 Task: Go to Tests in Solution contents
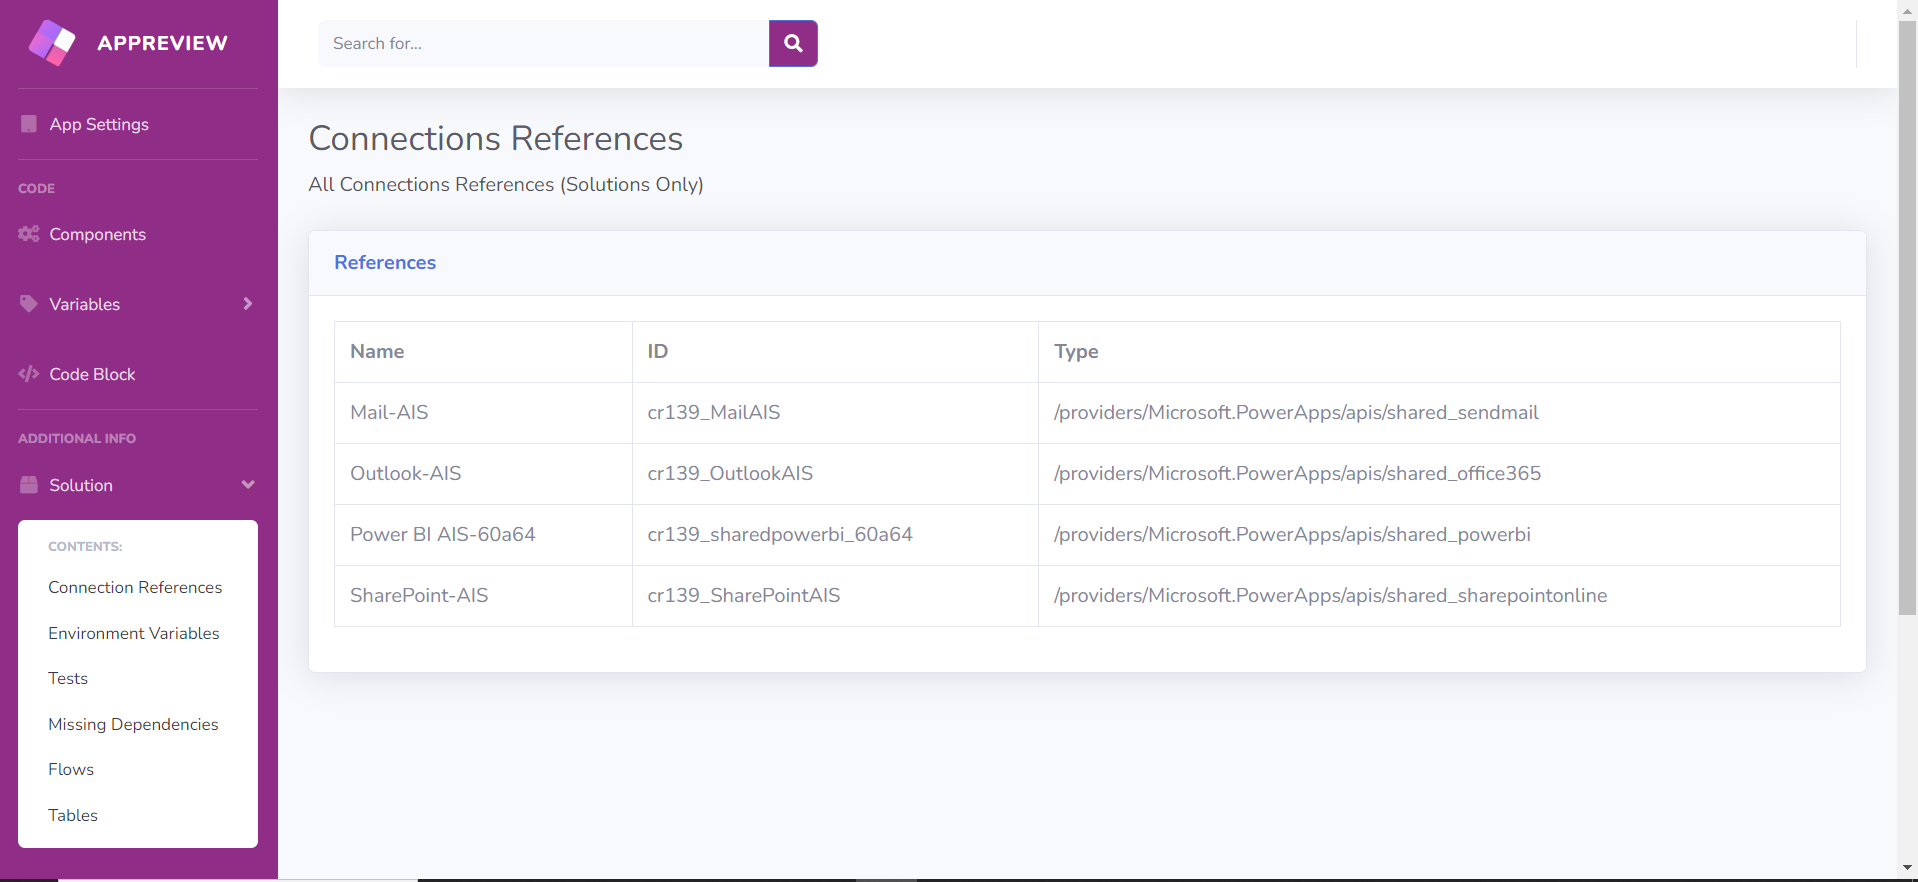coord(68,678)
